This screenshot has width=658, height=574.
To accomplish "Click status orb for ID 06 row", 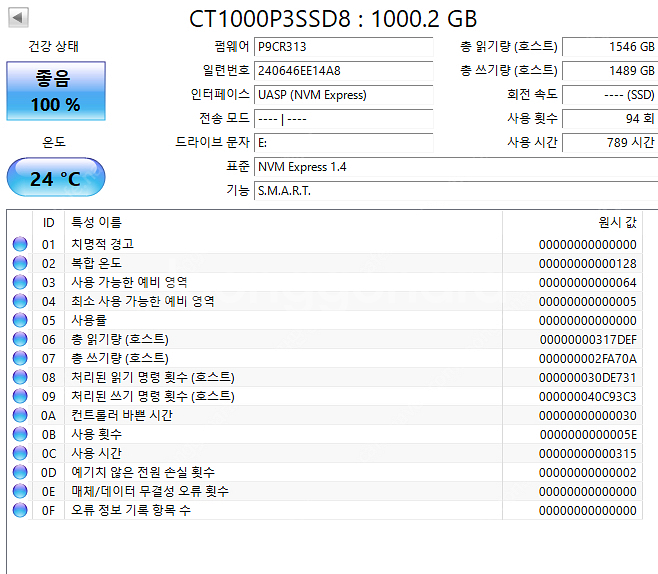I will click(20, 339).
